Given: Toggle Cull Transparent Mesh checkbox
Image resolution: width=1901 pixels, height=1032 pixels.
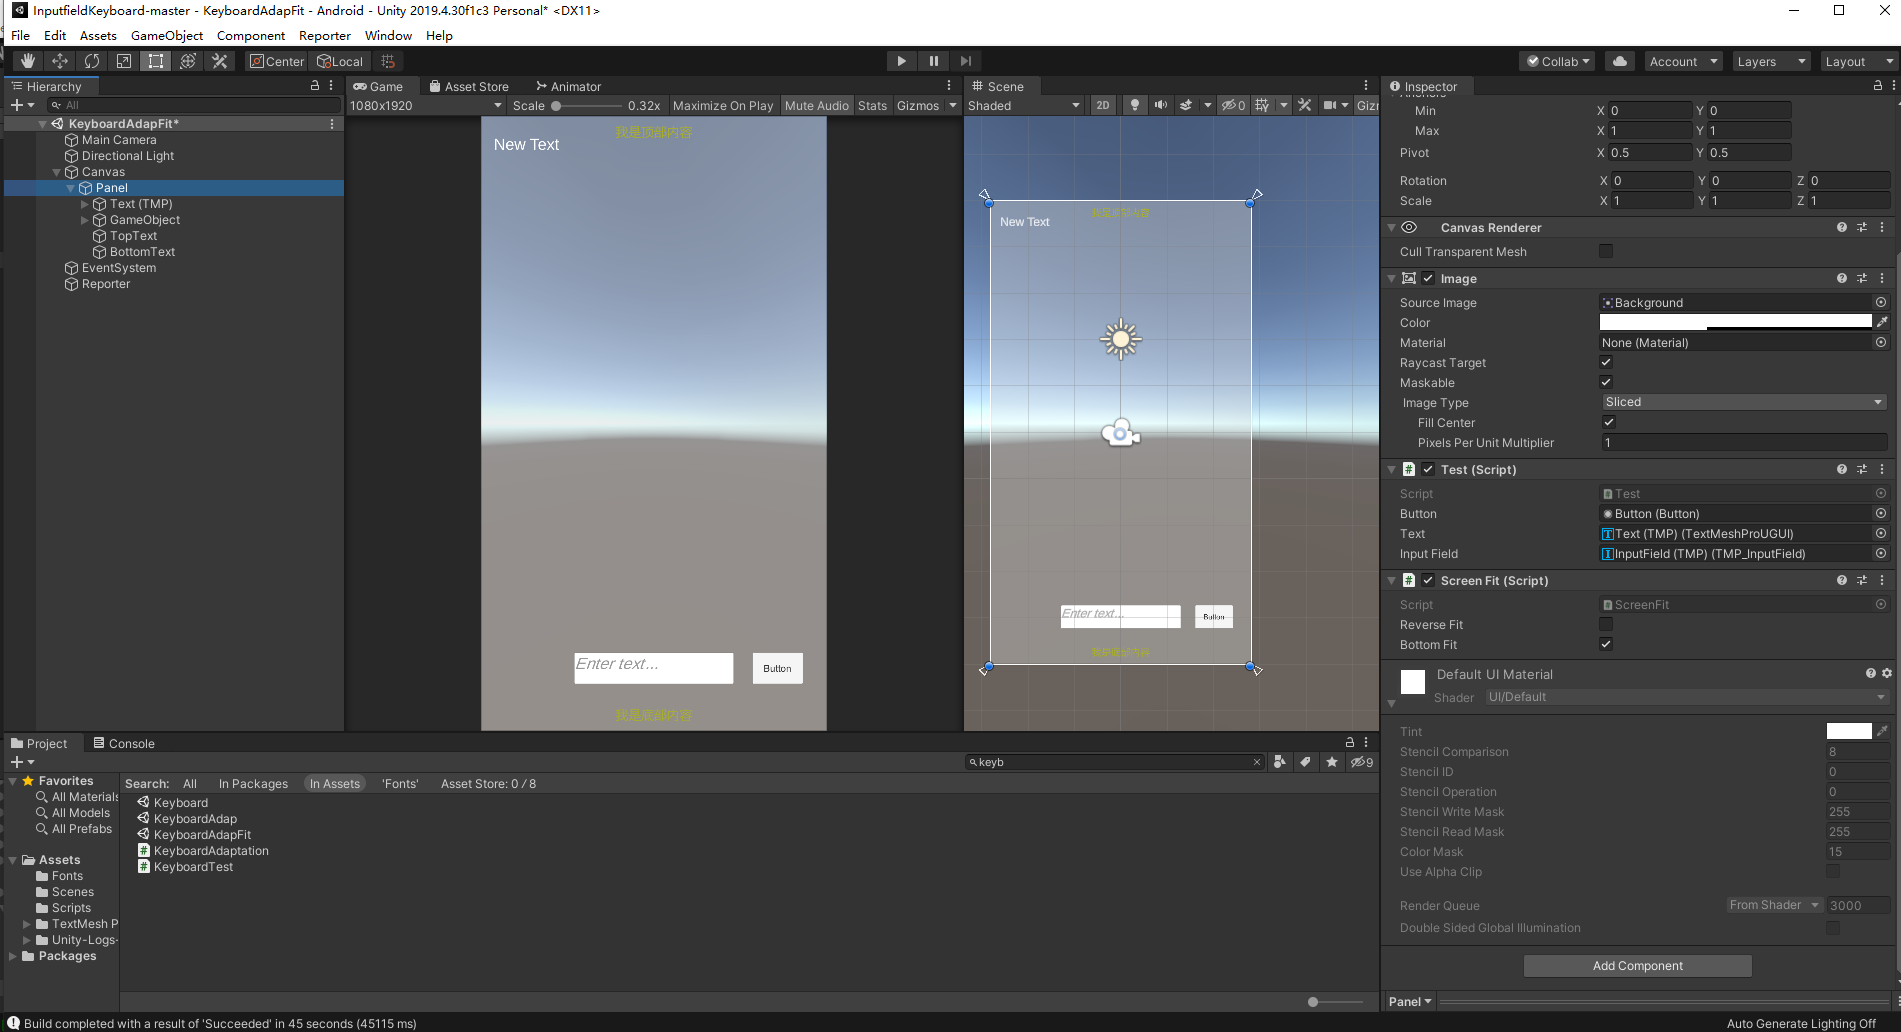Looking at the screenshot, I should coord(1606,251).
